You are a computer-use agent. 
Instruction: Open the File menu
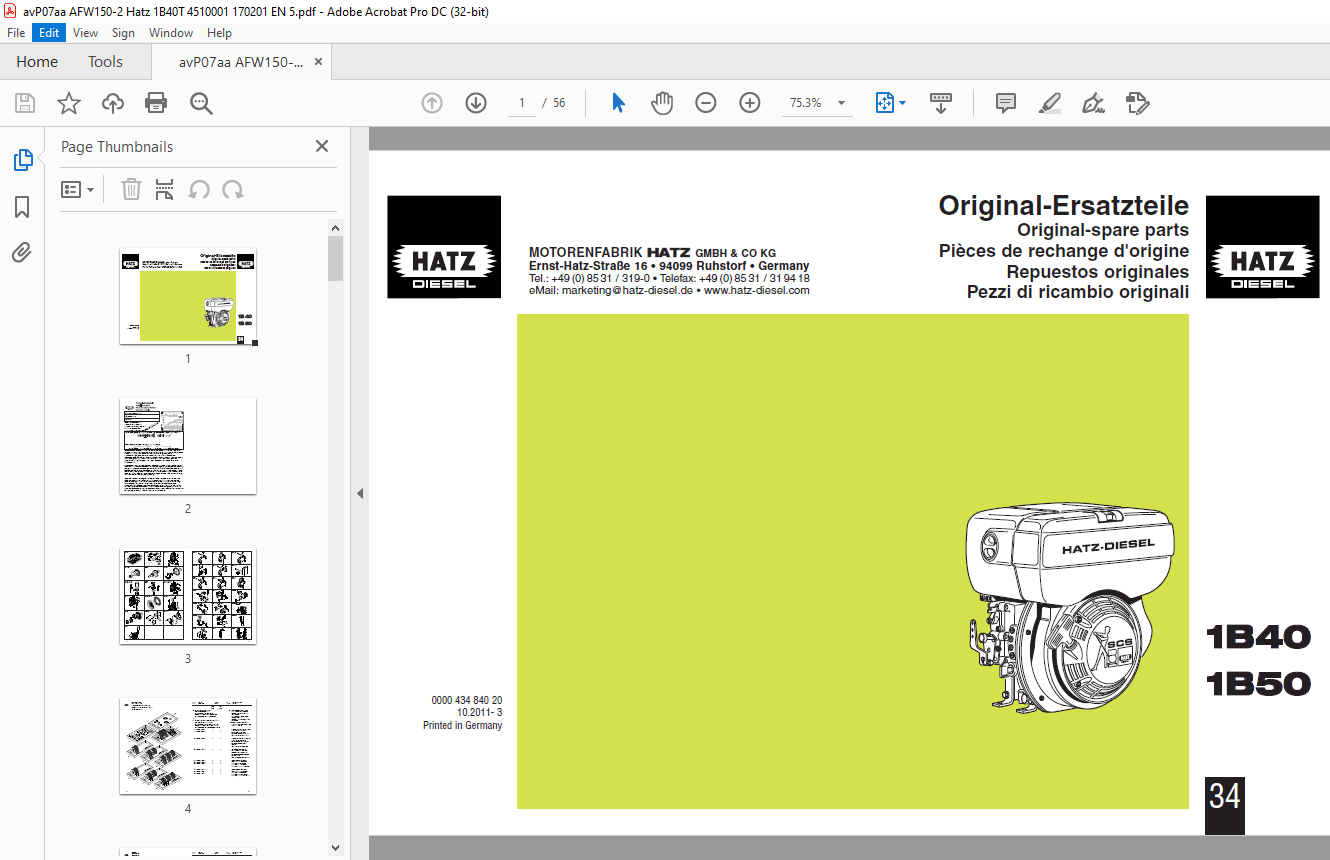click(x=16, y=33)
